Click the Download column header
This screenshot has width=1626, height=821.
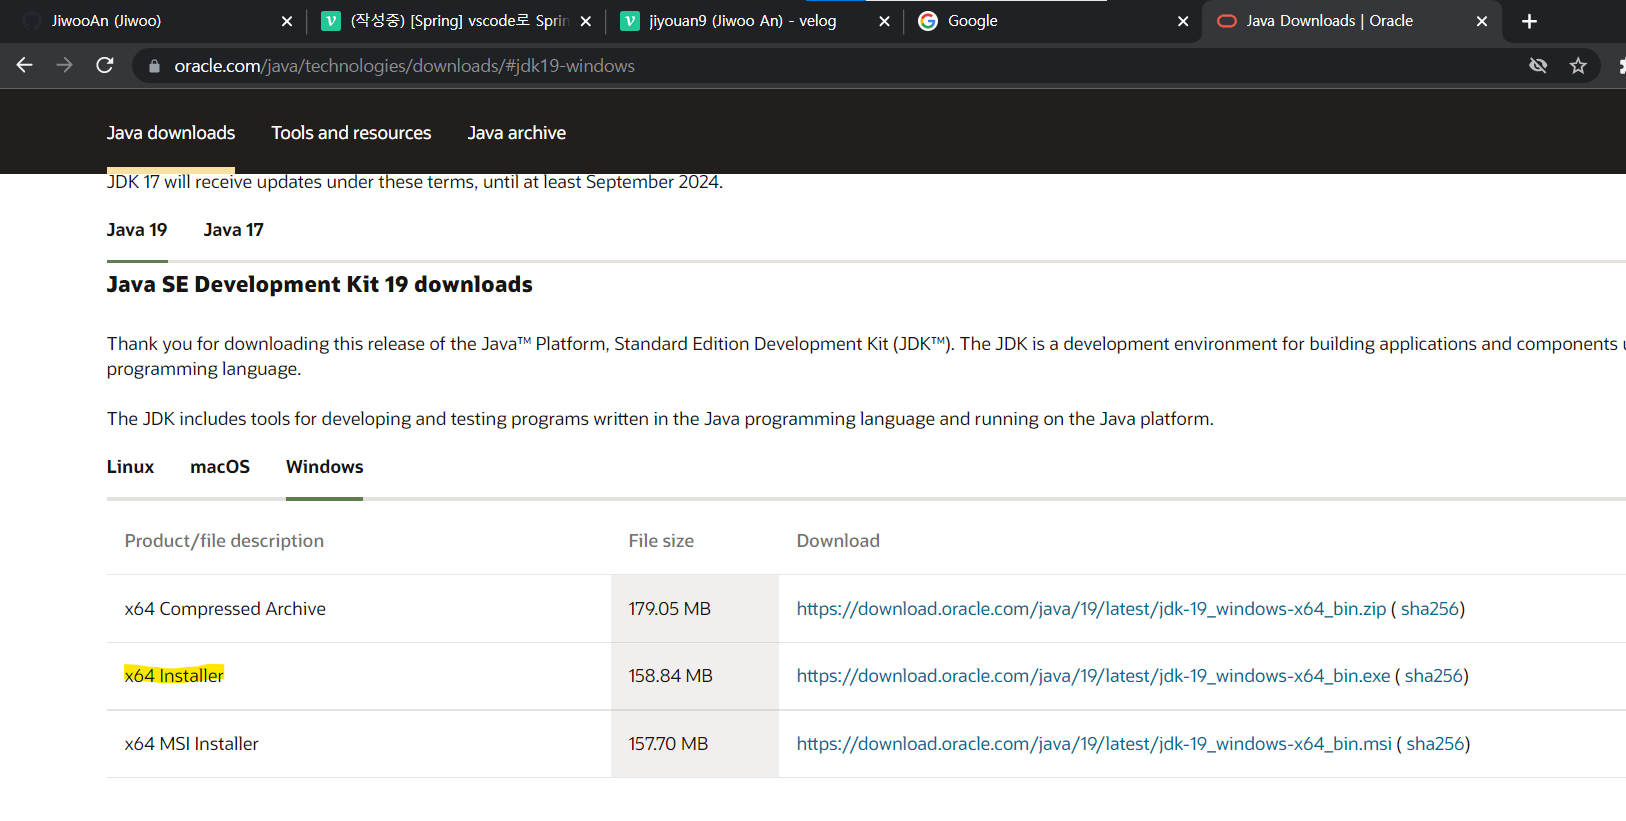838,541
